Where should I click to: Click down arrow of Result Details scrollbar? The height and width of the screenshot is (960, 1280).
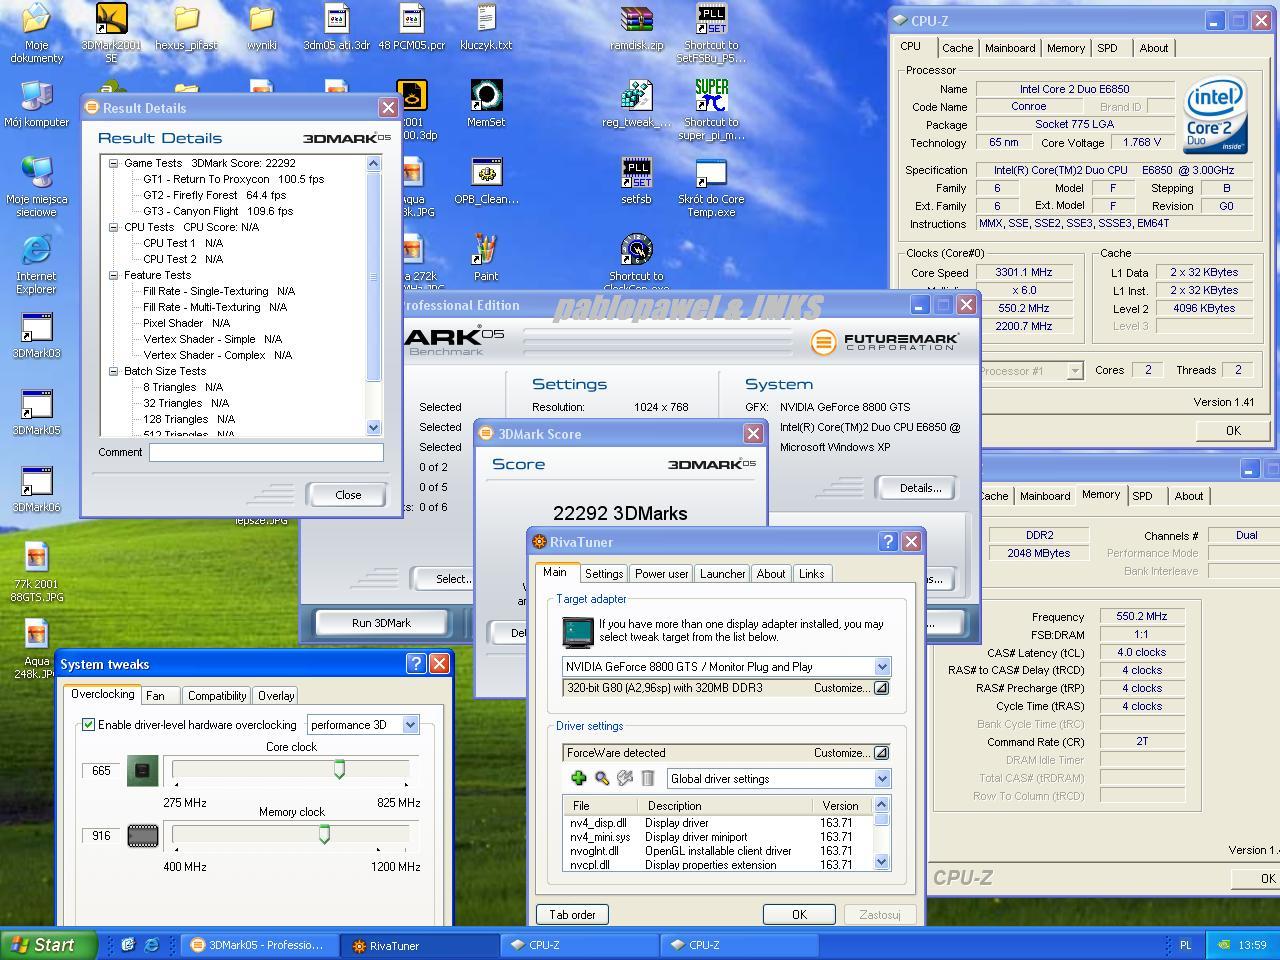tap(374, 428)
